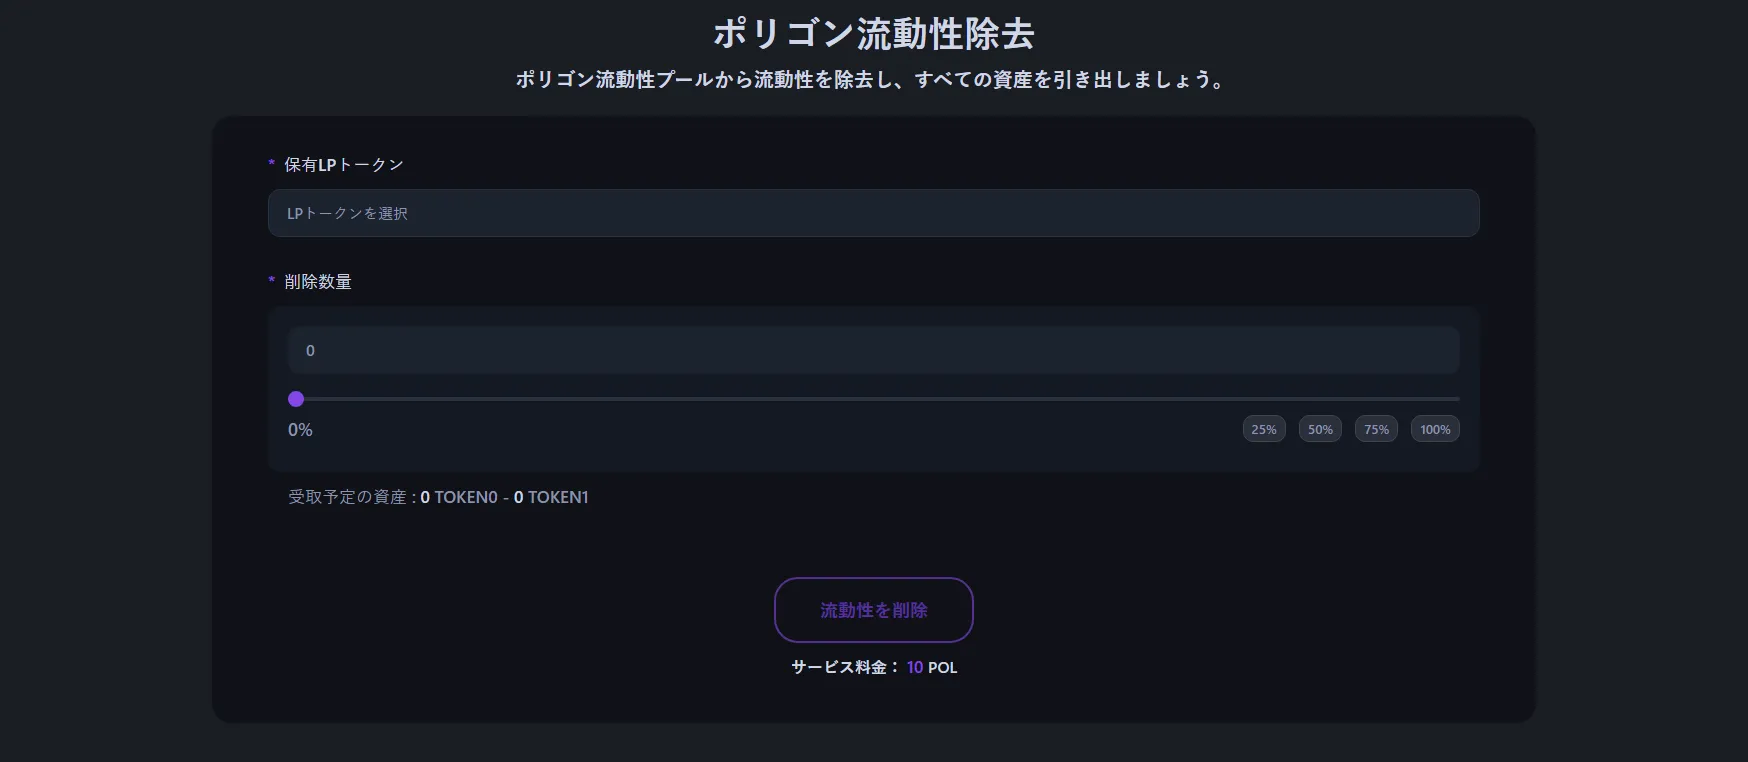Click the 0 TOKEN0 receive amount
1748x762 pixels.
(x=459, y=497)
